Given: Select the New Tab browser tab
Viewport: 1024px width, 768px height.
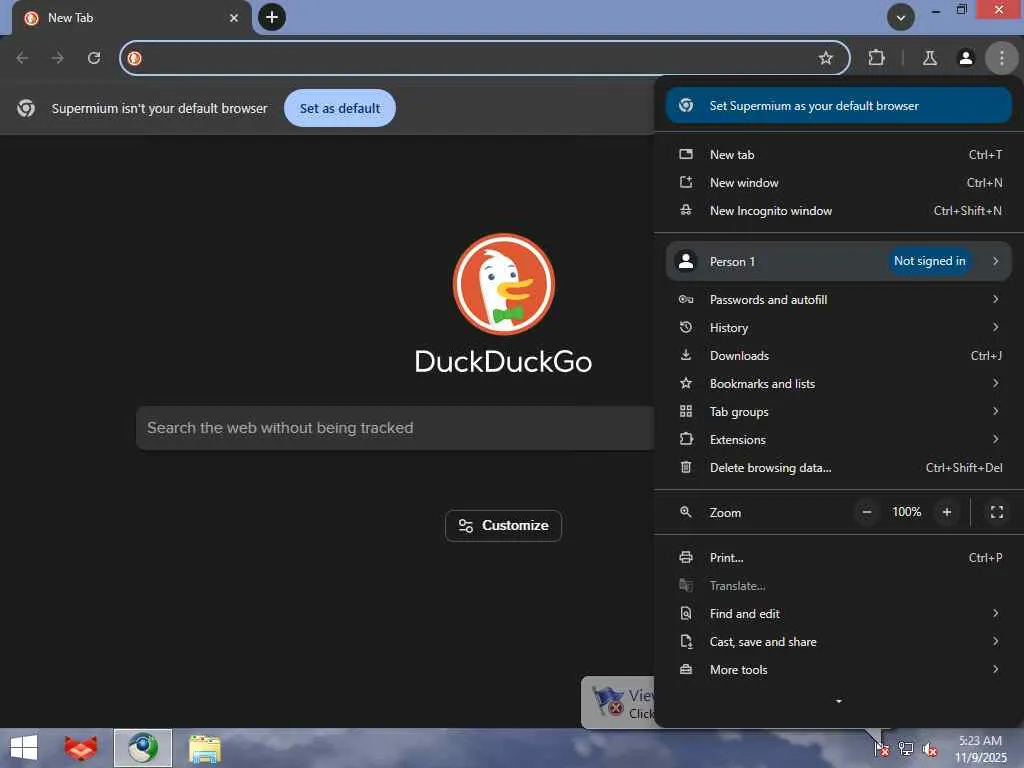Looking at the screenshot, I should tap(131, 18).
